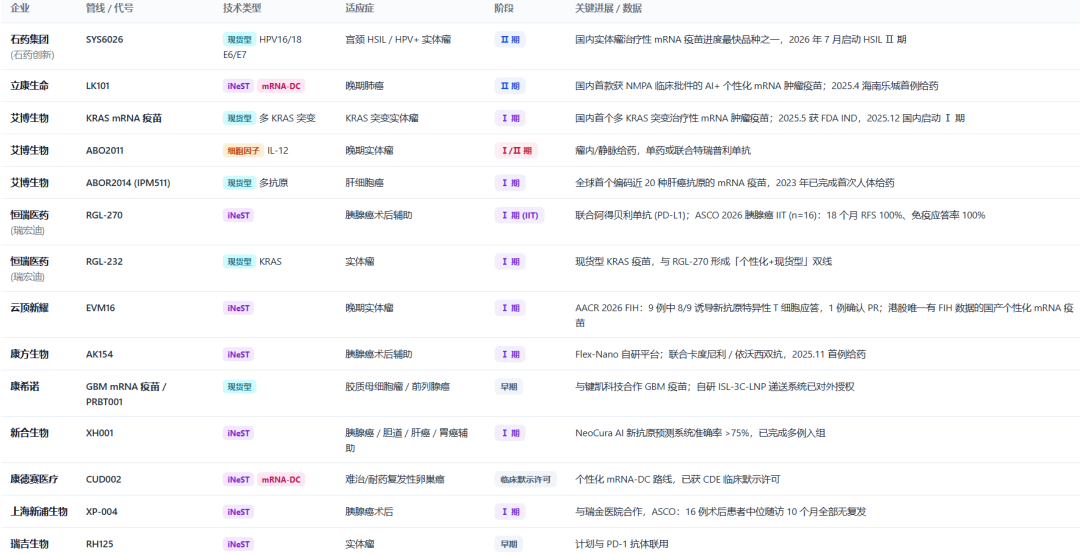This screenshot has width=1080, height=554.
Task: Click the mRNA-DC tag in the CUD002 row
Action: [x=281, y=480]
